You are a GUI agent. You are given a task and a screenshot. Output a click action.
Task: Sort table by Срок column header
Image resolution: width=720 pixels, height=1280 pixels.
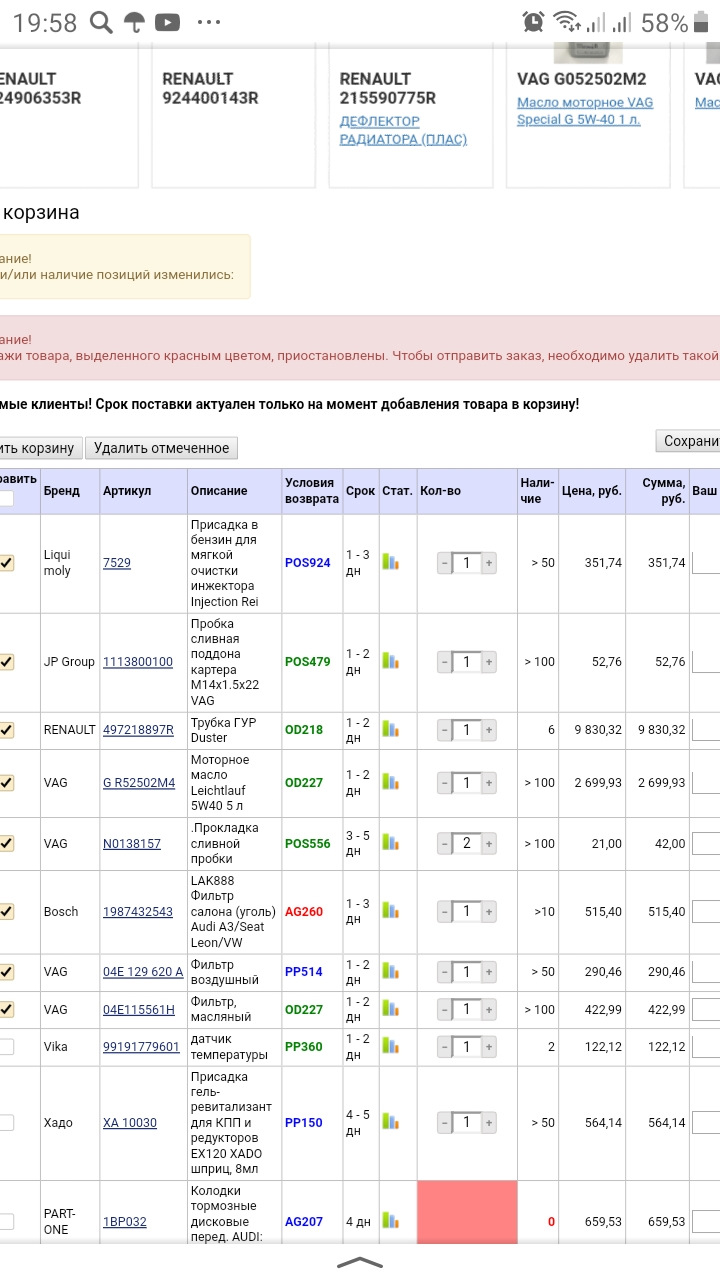click(x=360, y=491)
